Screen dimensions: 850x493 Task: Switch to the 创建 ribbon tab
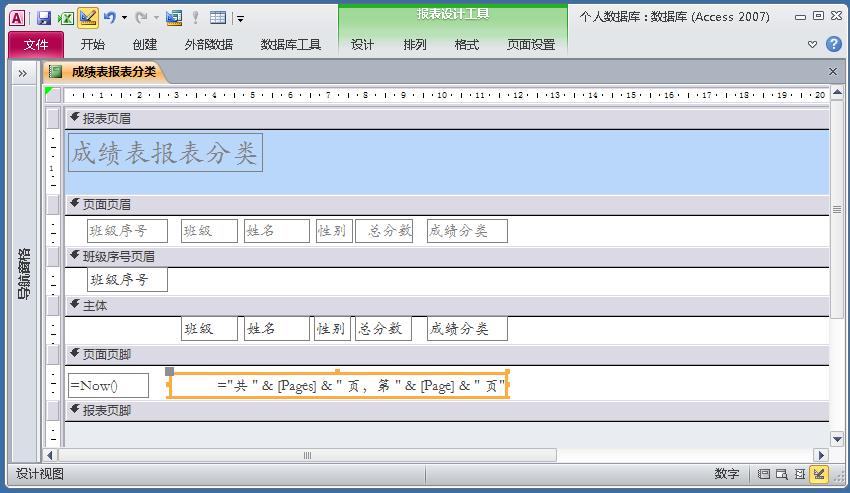point(145,44)
